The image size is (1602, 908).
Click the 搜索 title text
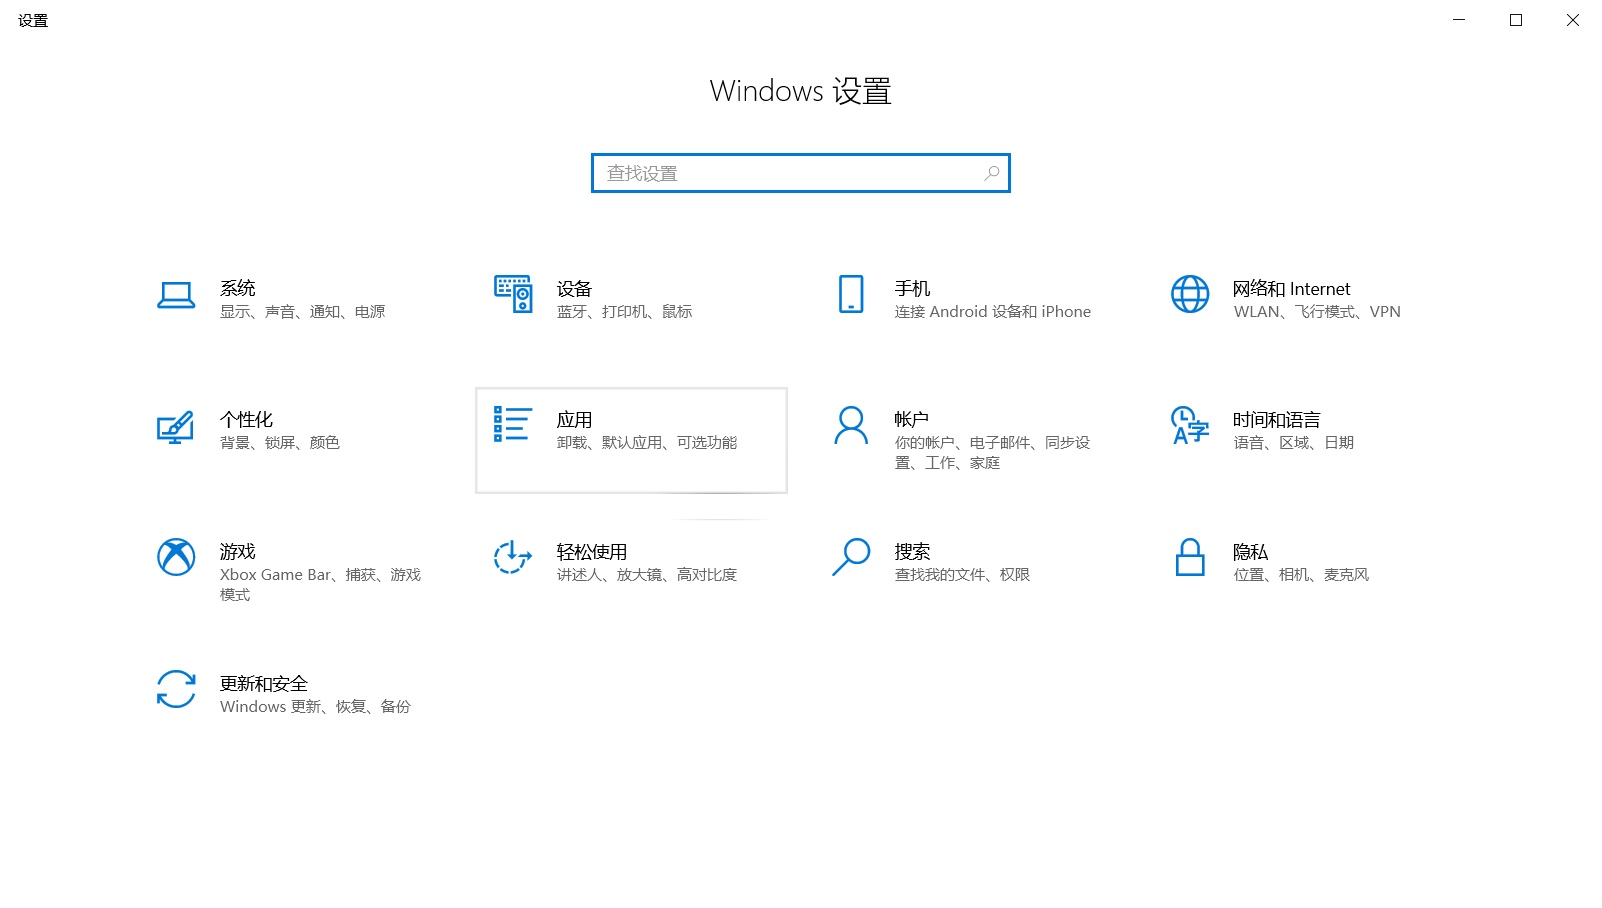(913, 551)
